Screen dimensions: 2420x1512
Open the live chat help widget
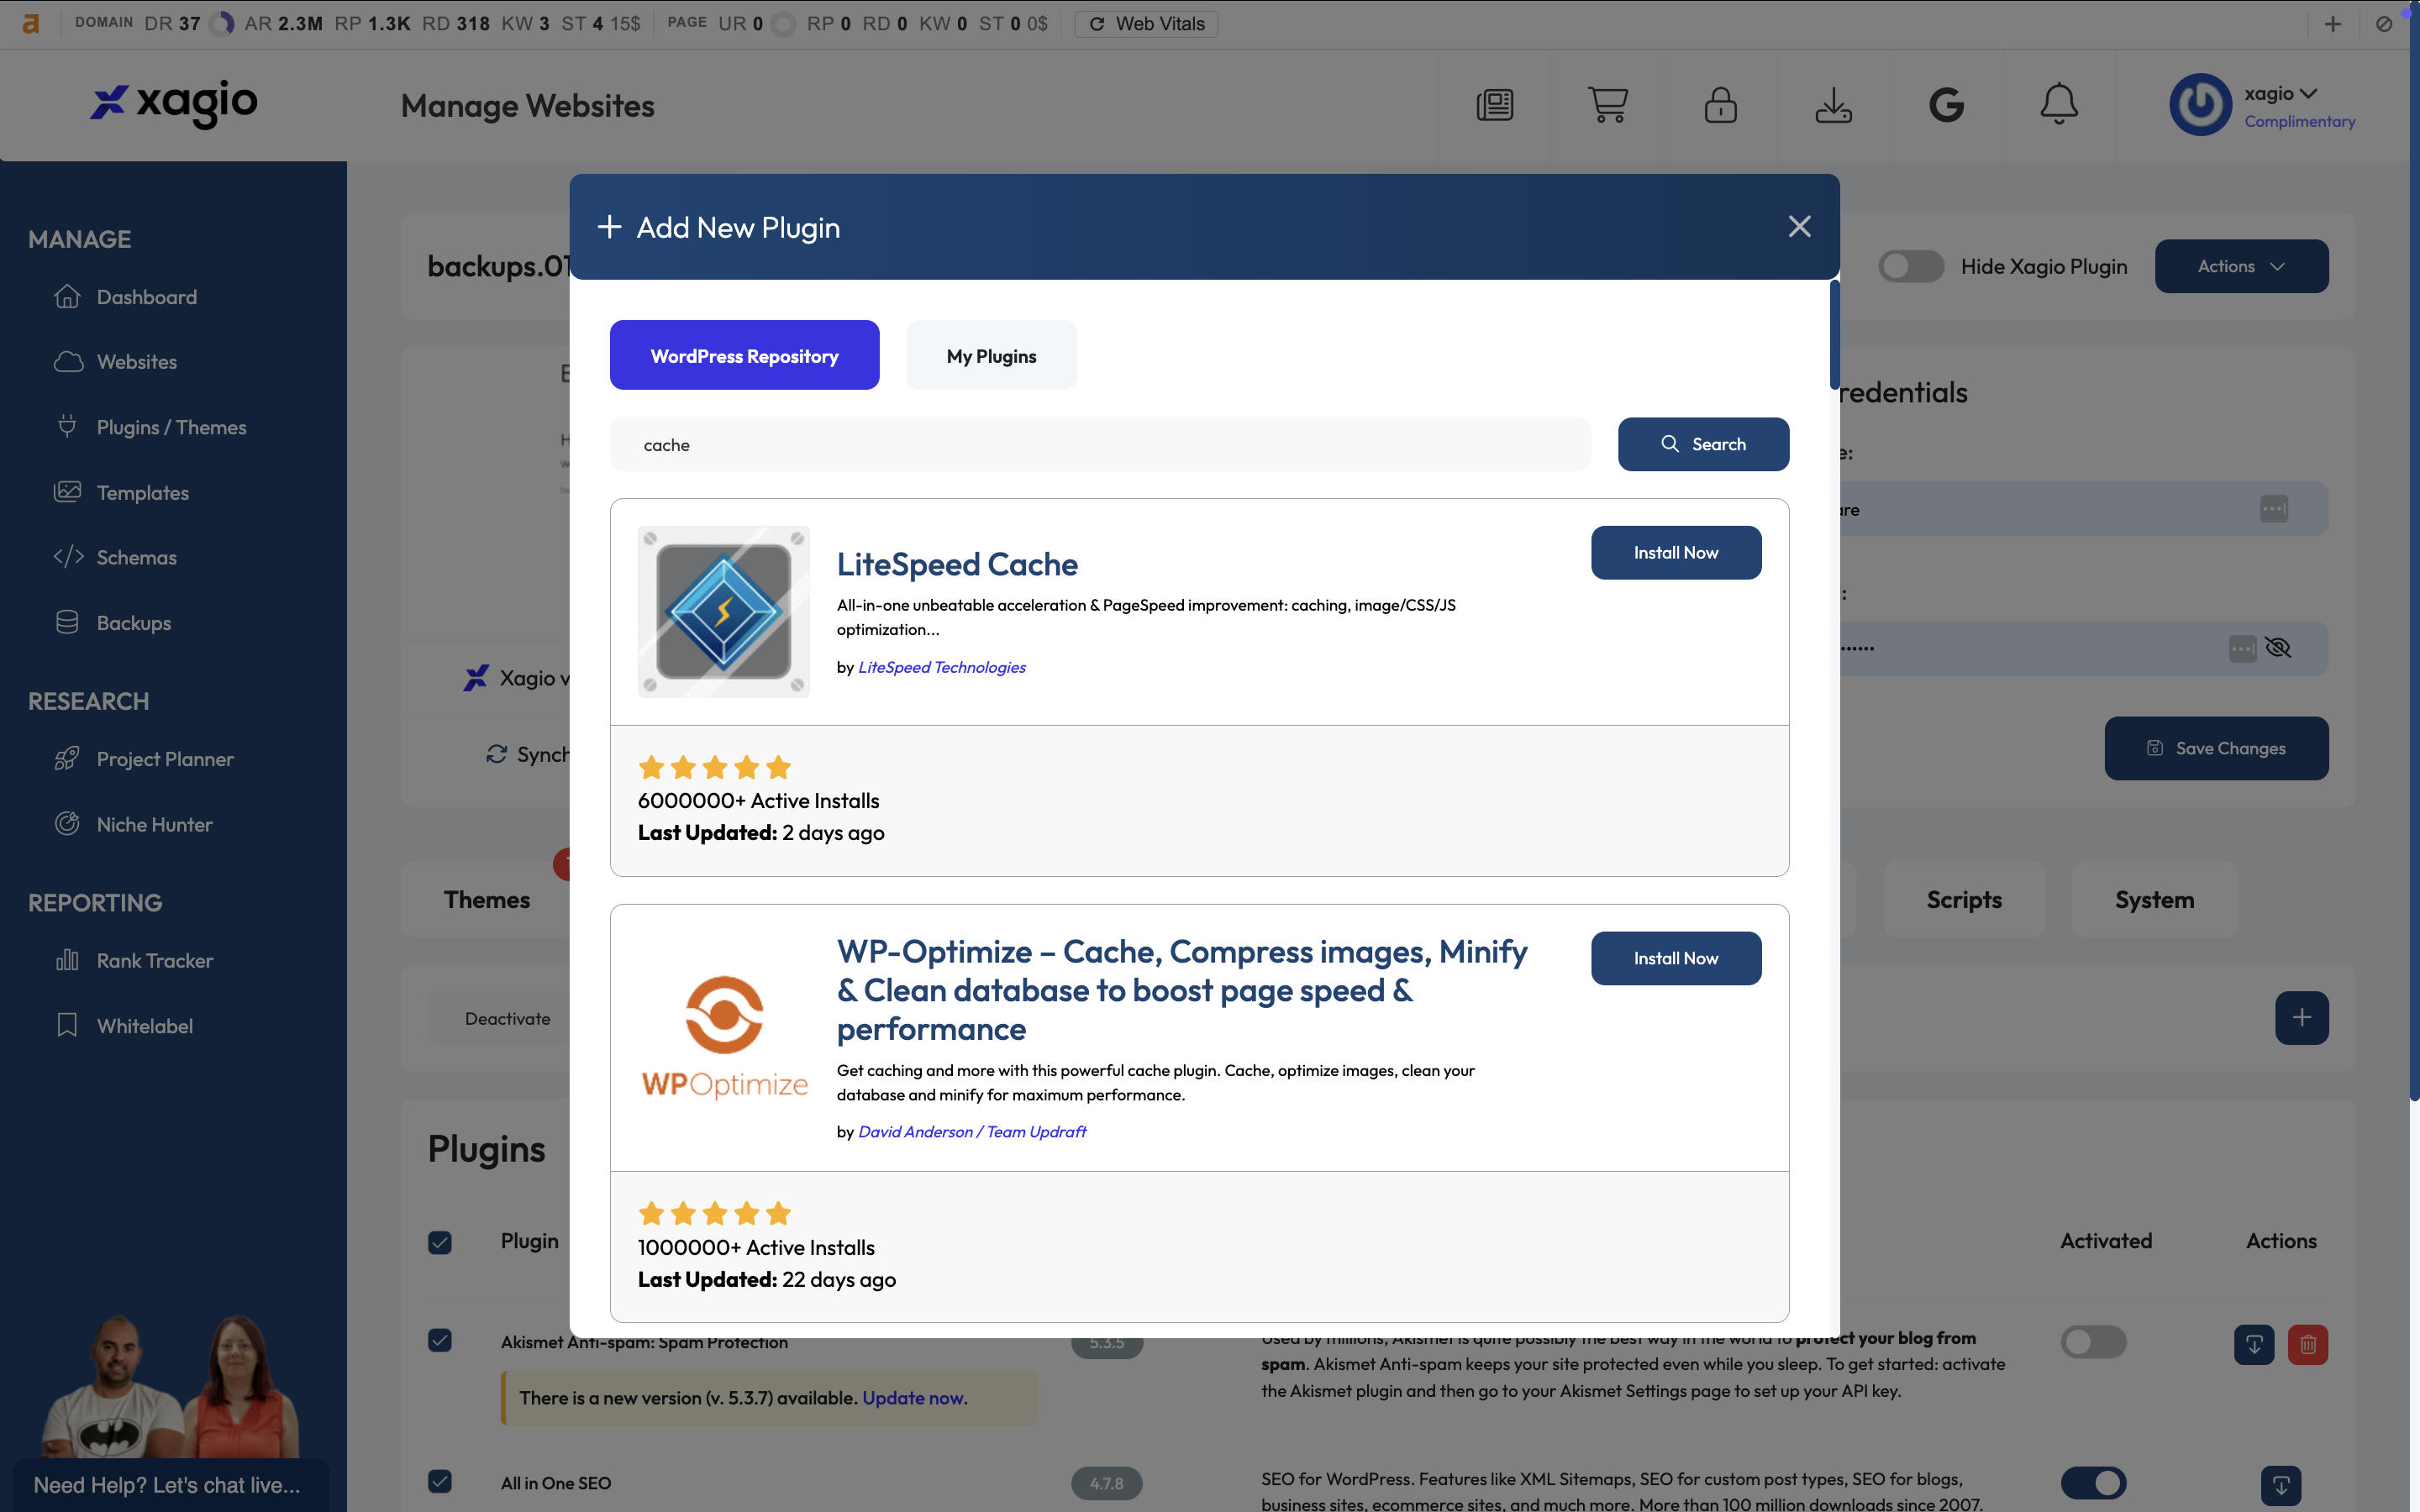coord(170,1484)
